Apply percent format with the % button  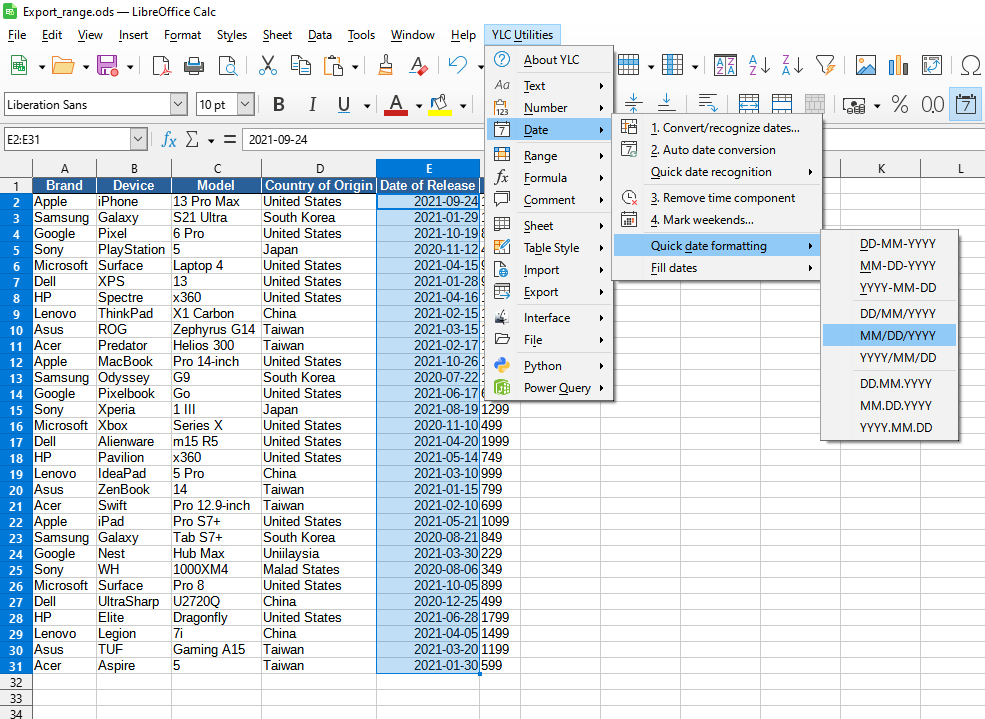(899, 103)
